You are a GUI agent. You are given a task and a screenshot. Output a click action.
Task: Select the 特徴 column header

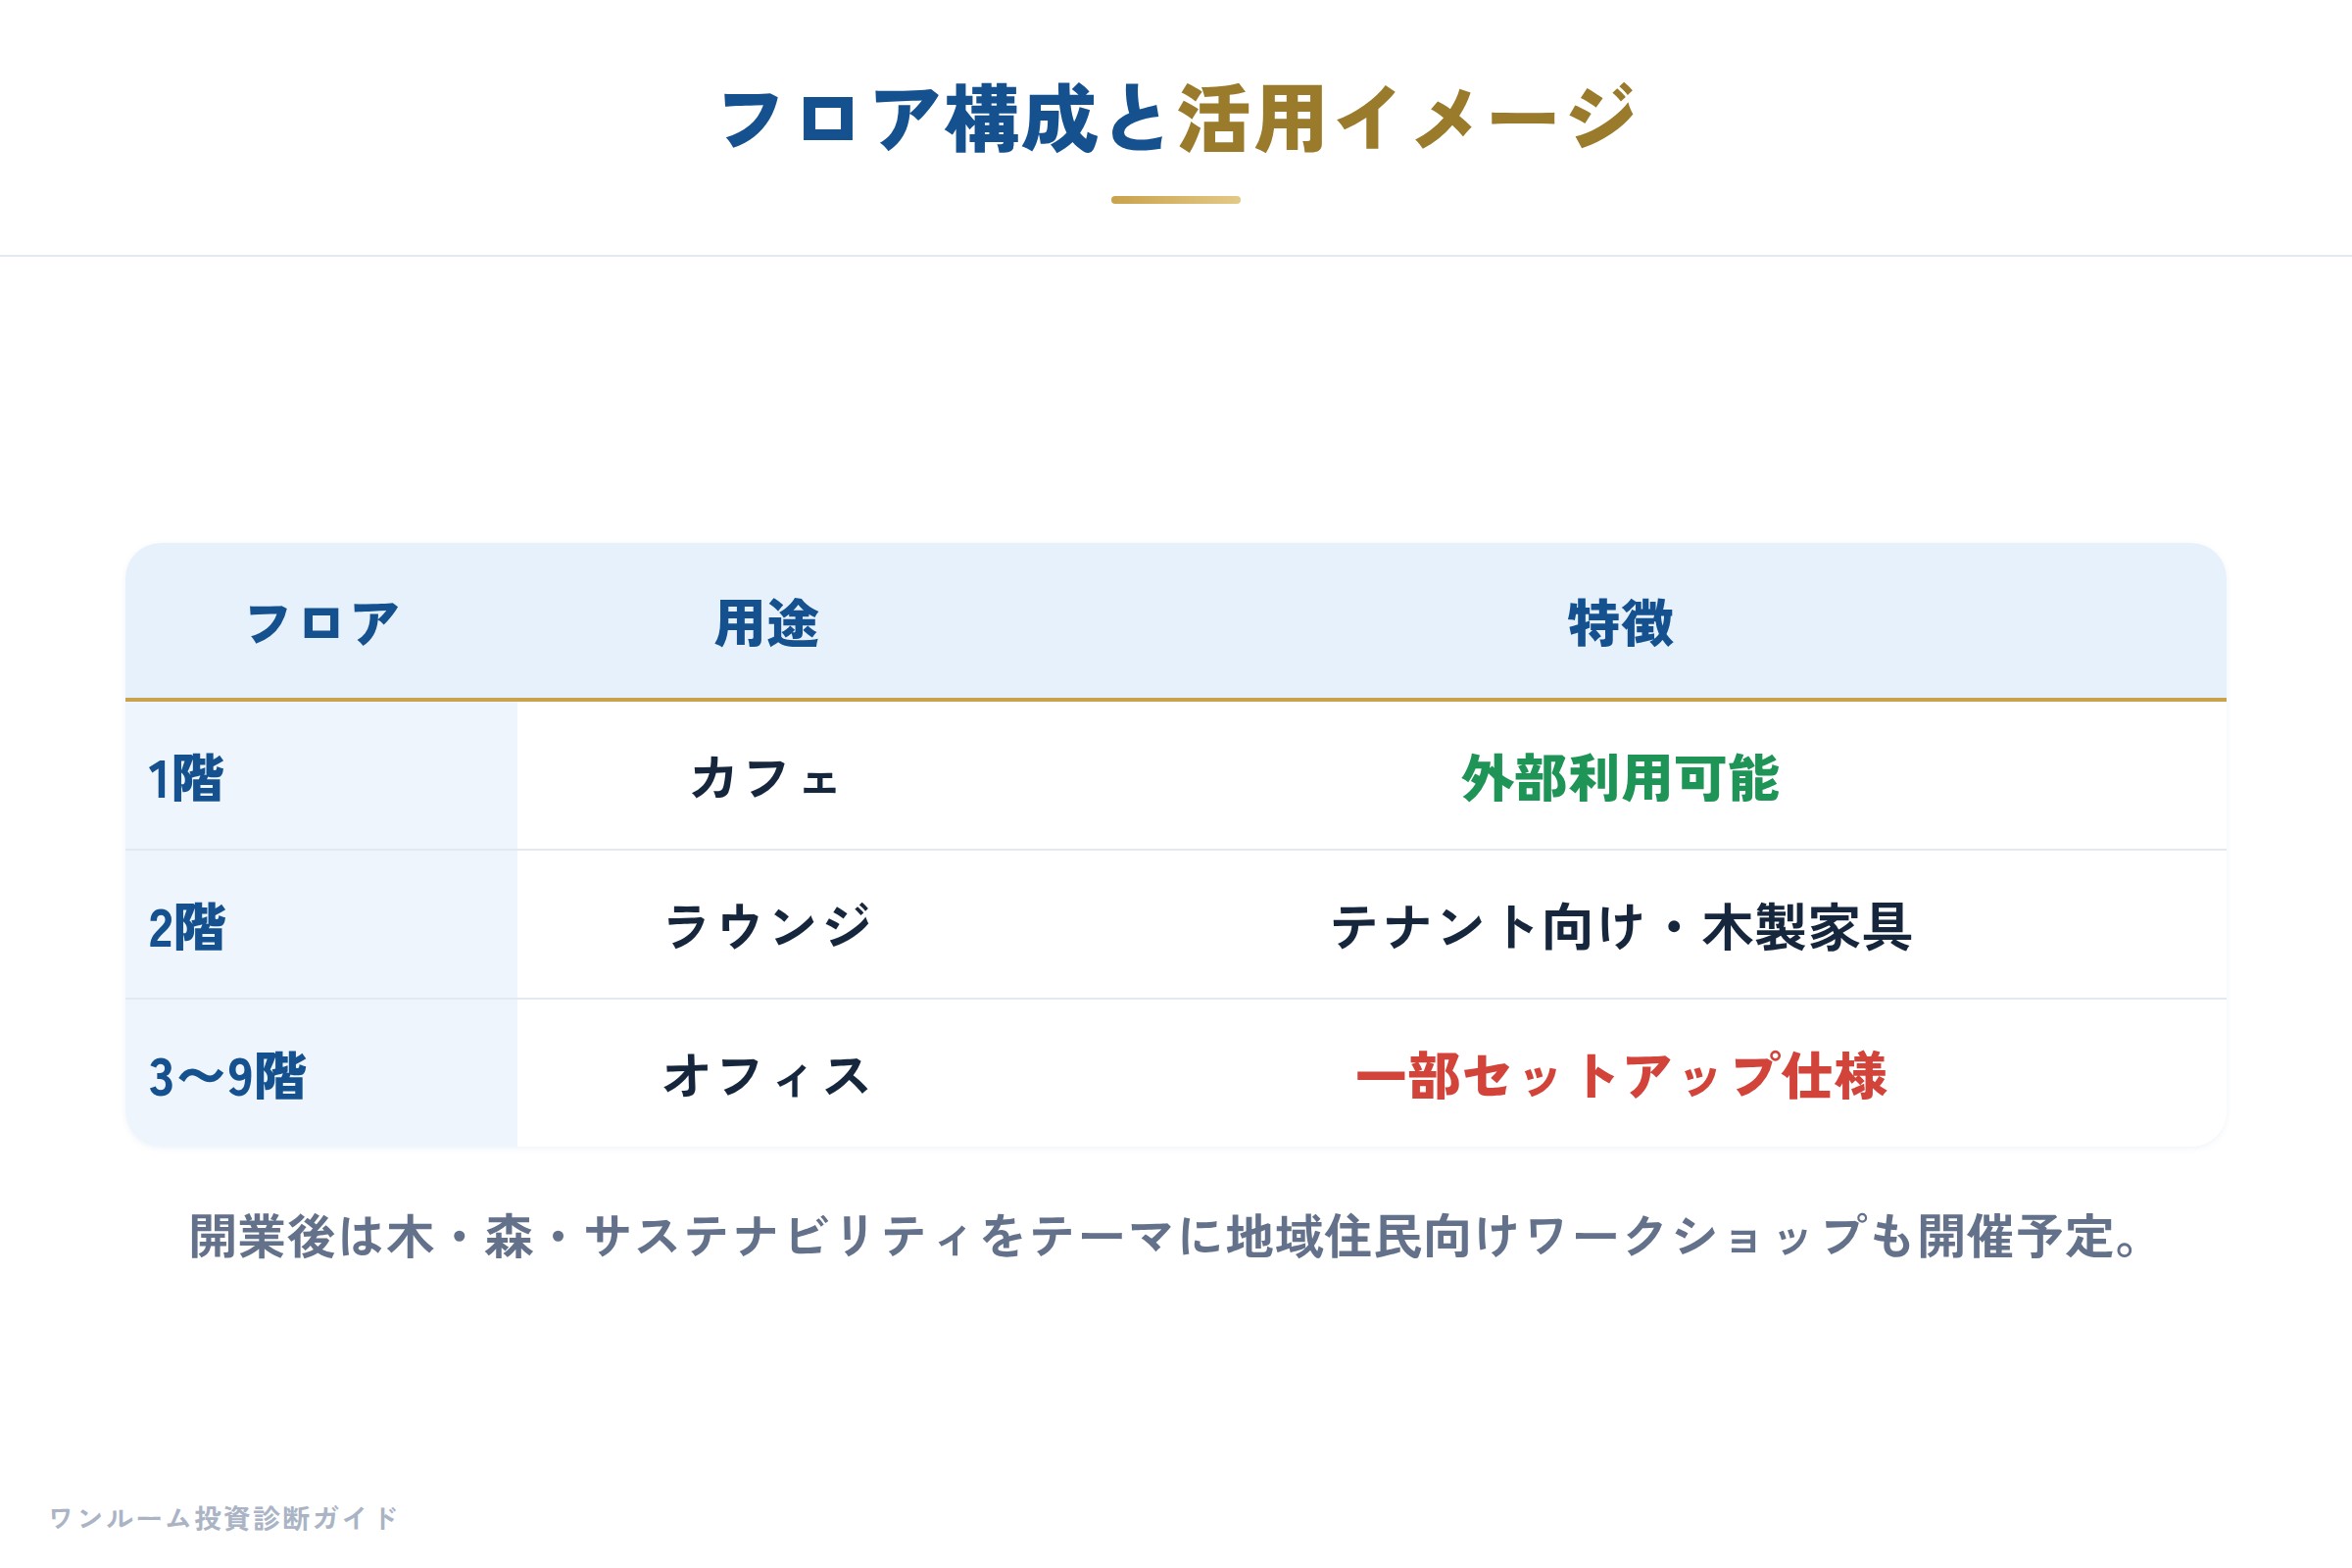(x=1621, y=624)
